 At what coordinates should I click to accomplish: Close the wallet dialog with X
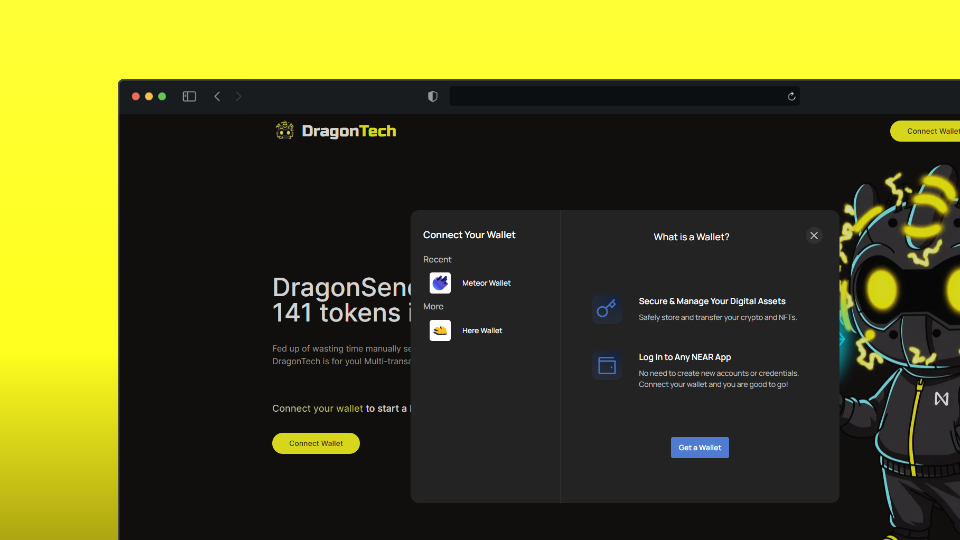[x=814, y=236]
